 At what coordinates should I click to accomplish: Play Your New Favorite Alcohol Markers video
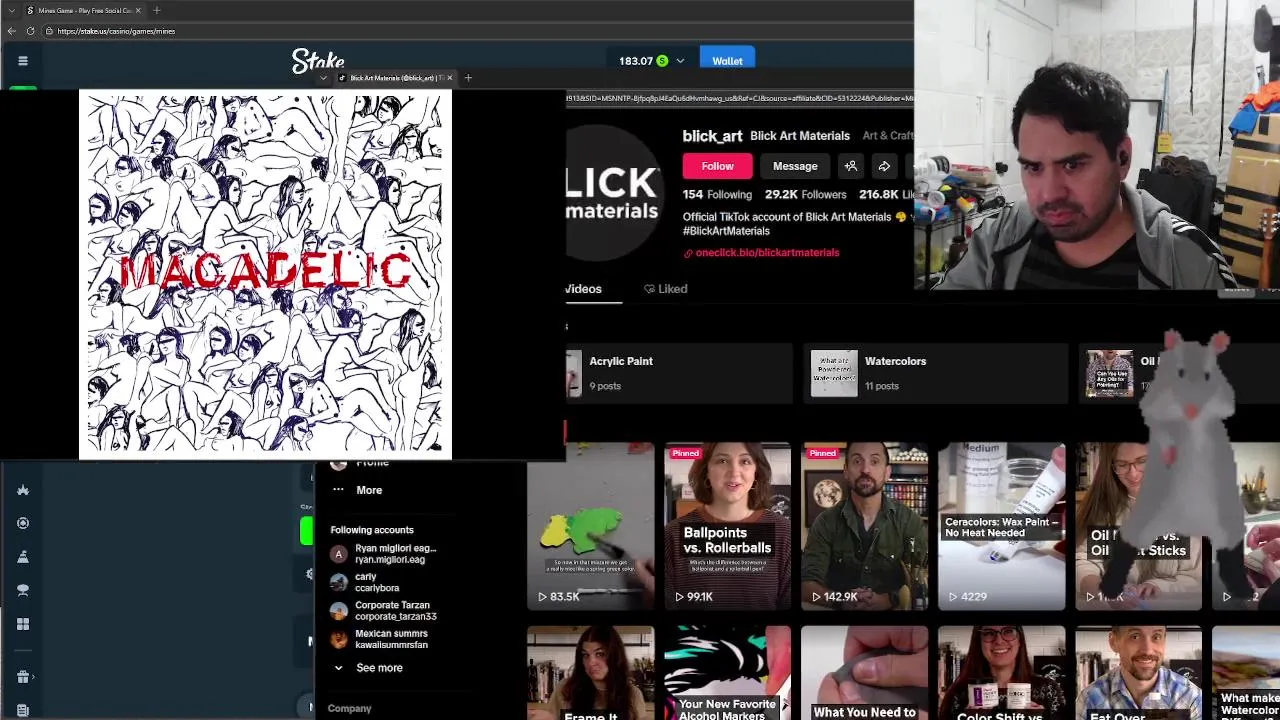coord(728,673)
